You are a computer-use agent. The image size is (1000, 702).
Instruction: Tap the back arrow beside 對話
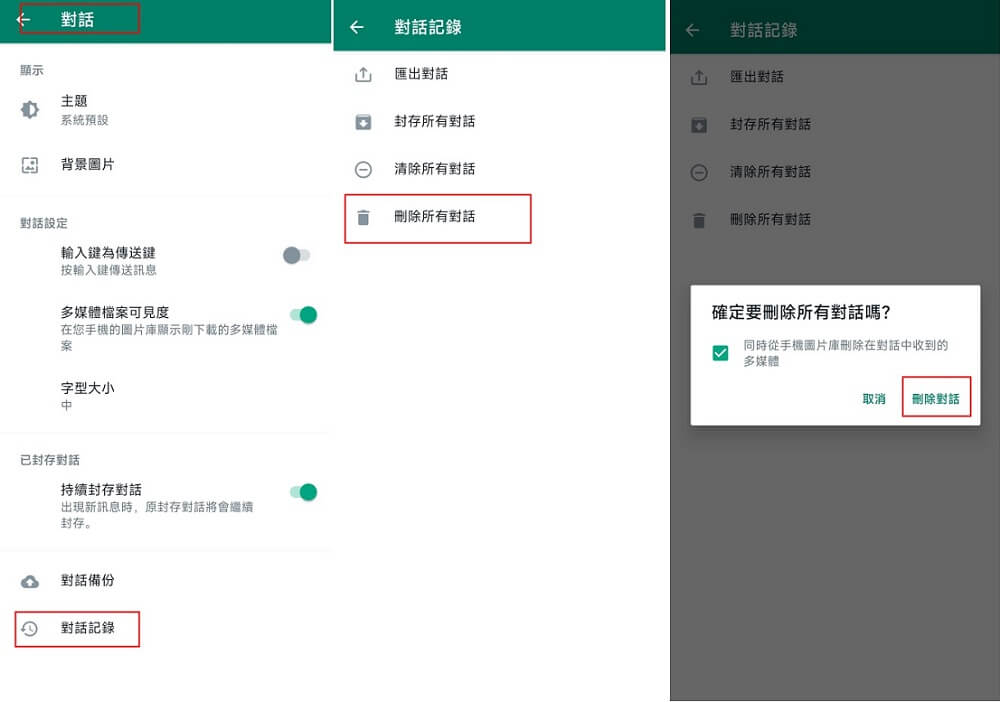(x=22, y=19)
